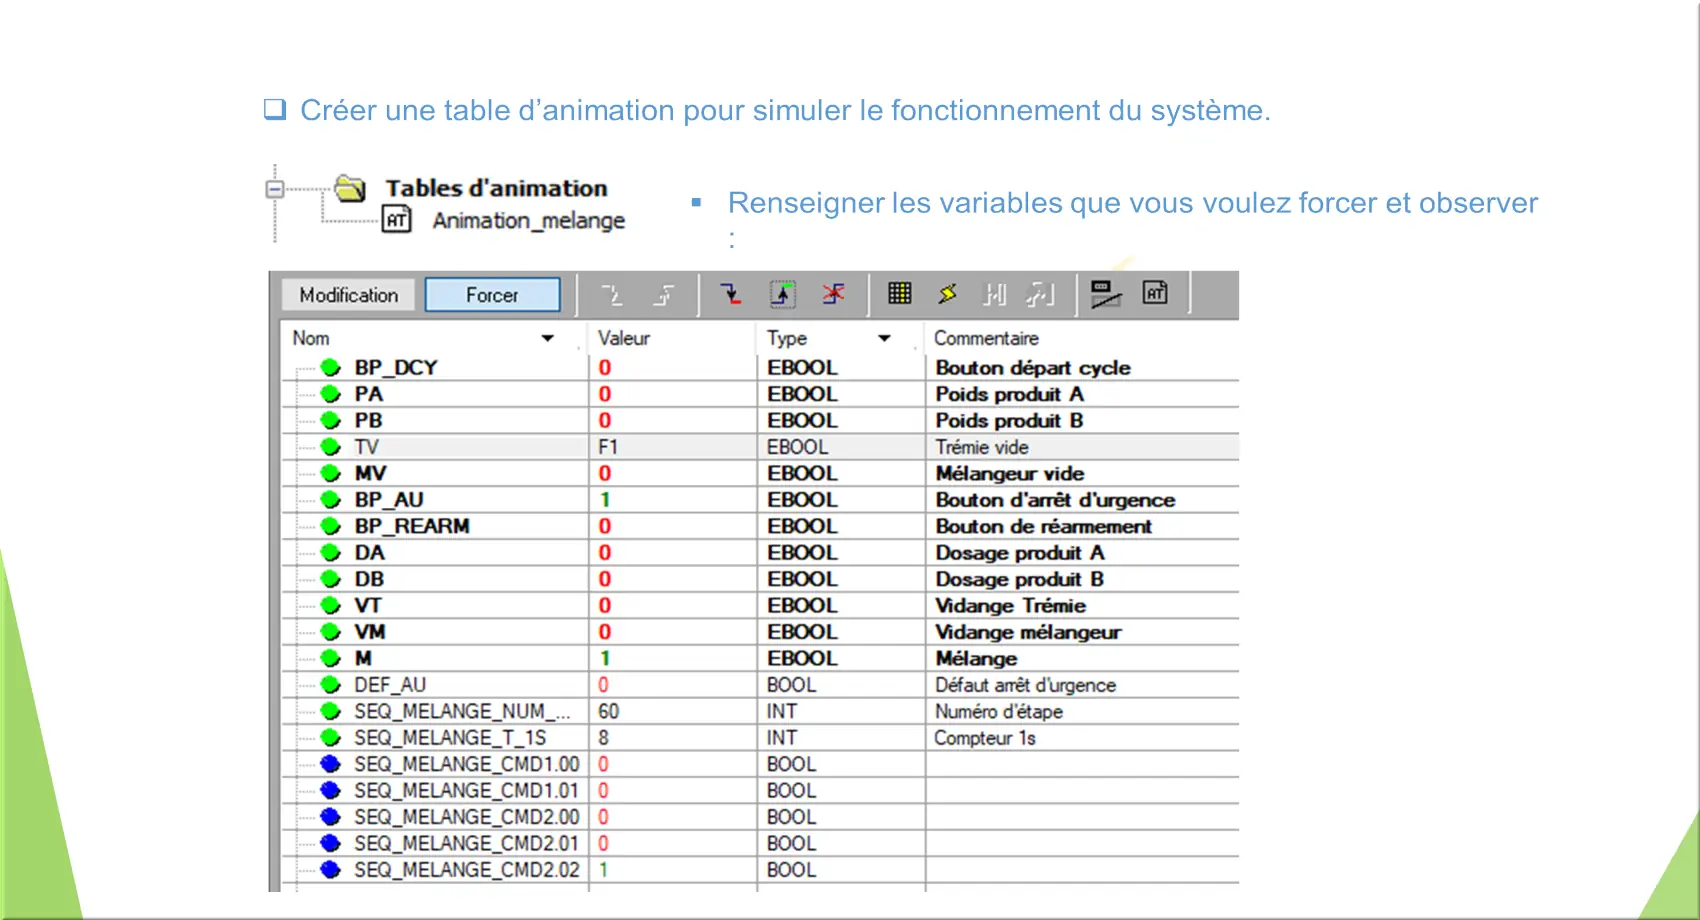
Task: Click green icon of BP_AU row
Action: pos(331,500)
